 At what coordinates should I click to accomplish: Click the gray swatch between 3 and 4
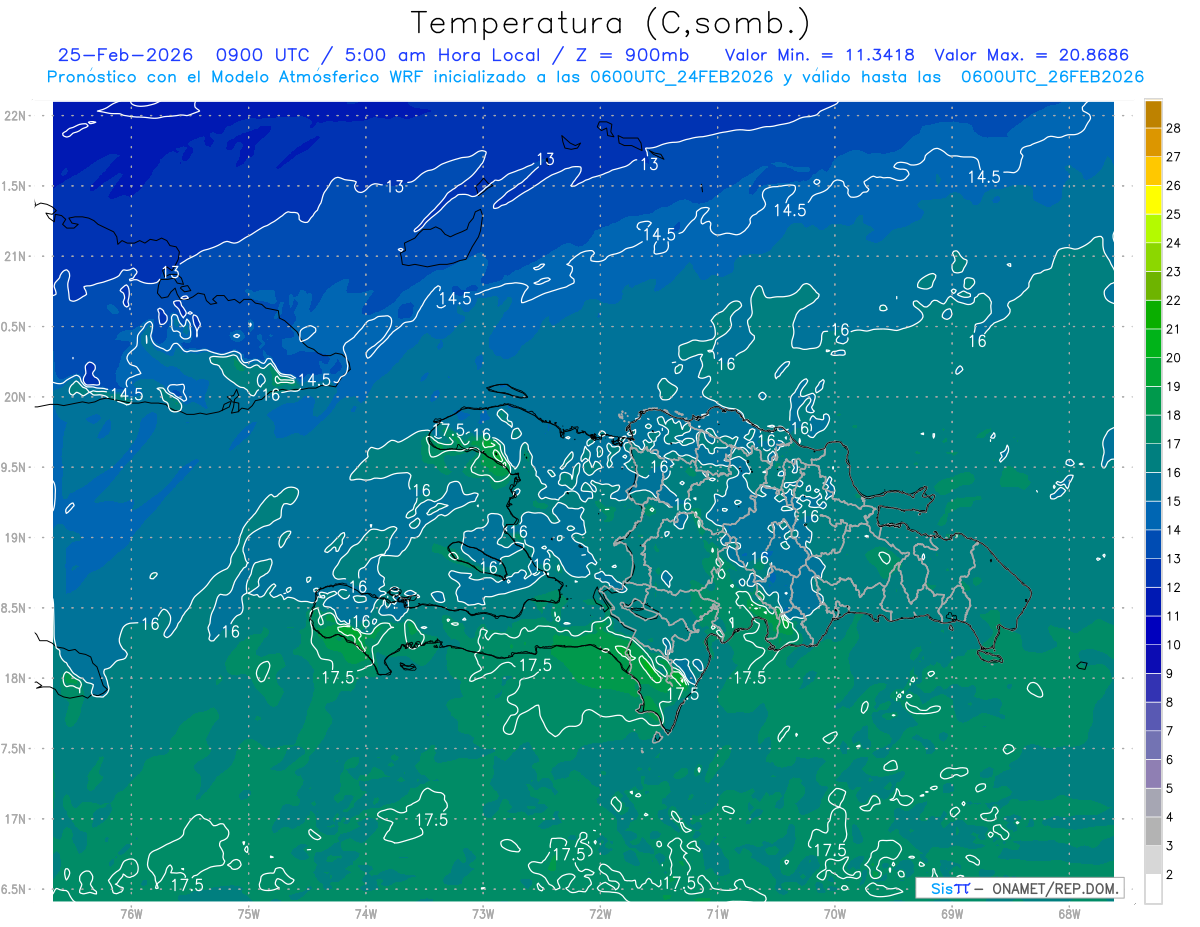1153,832
